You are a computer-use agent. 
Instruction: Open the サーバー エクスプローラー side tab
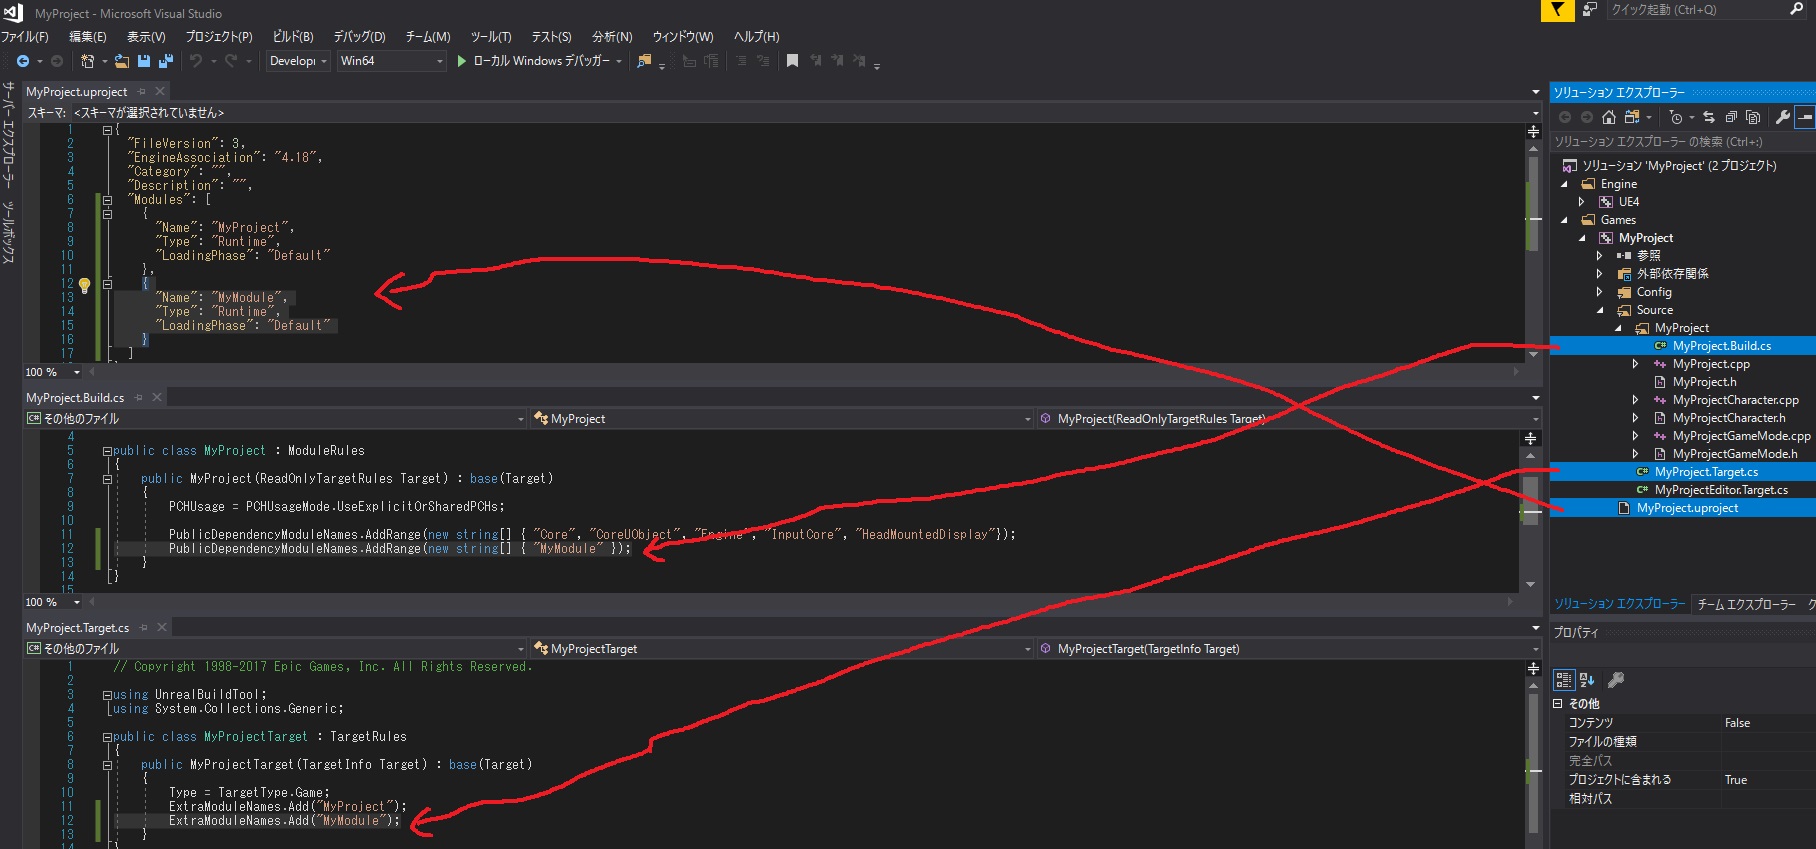click(x=8, y=135)
